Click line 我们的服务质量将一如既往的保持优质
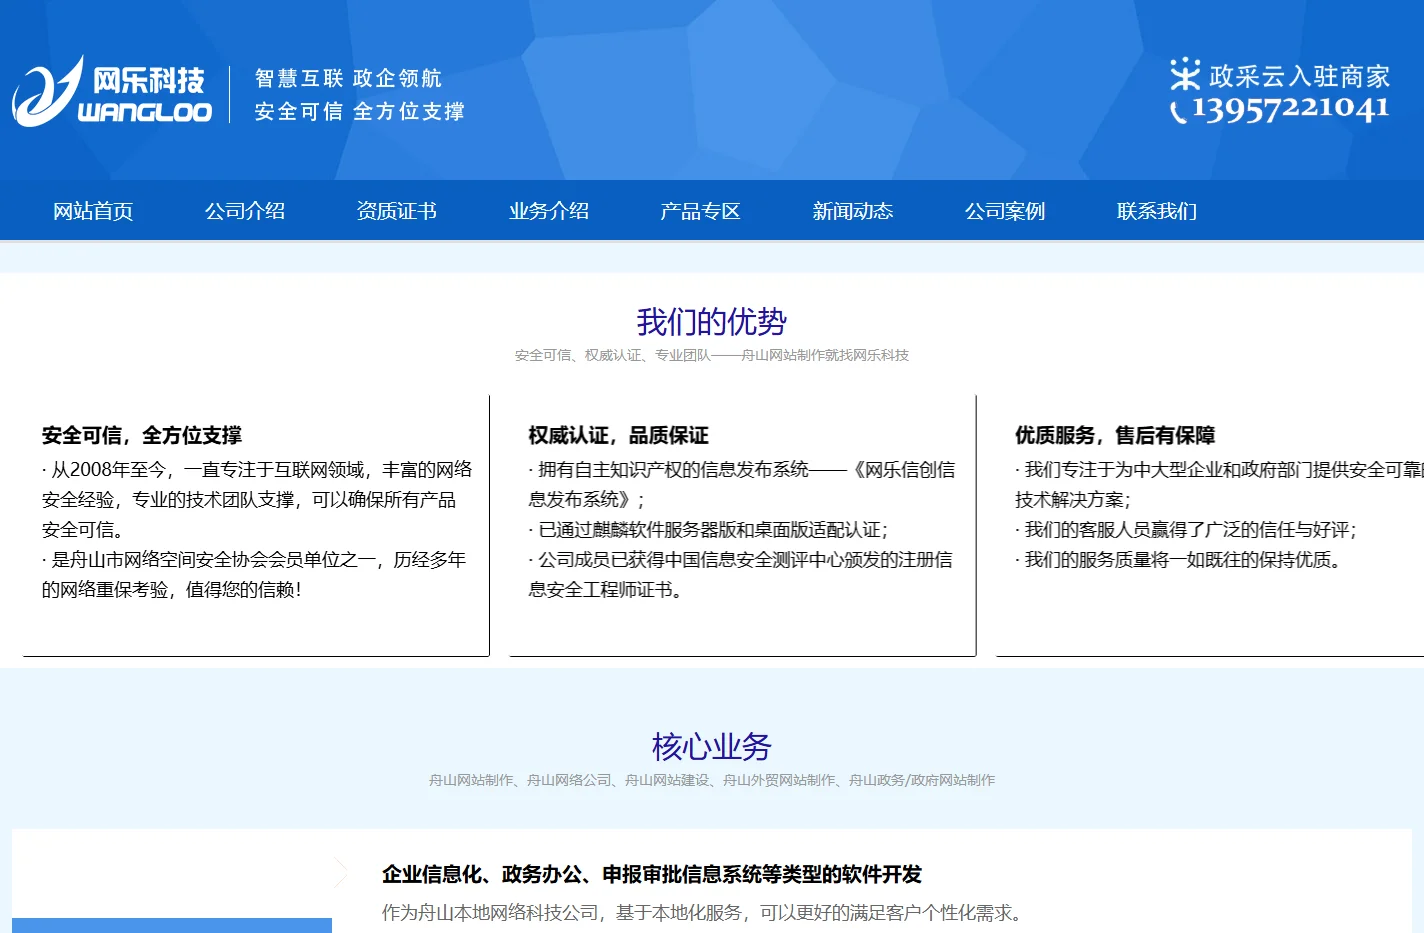Viewport: 1424px width, 933px height. click(x=1178, y=560)
